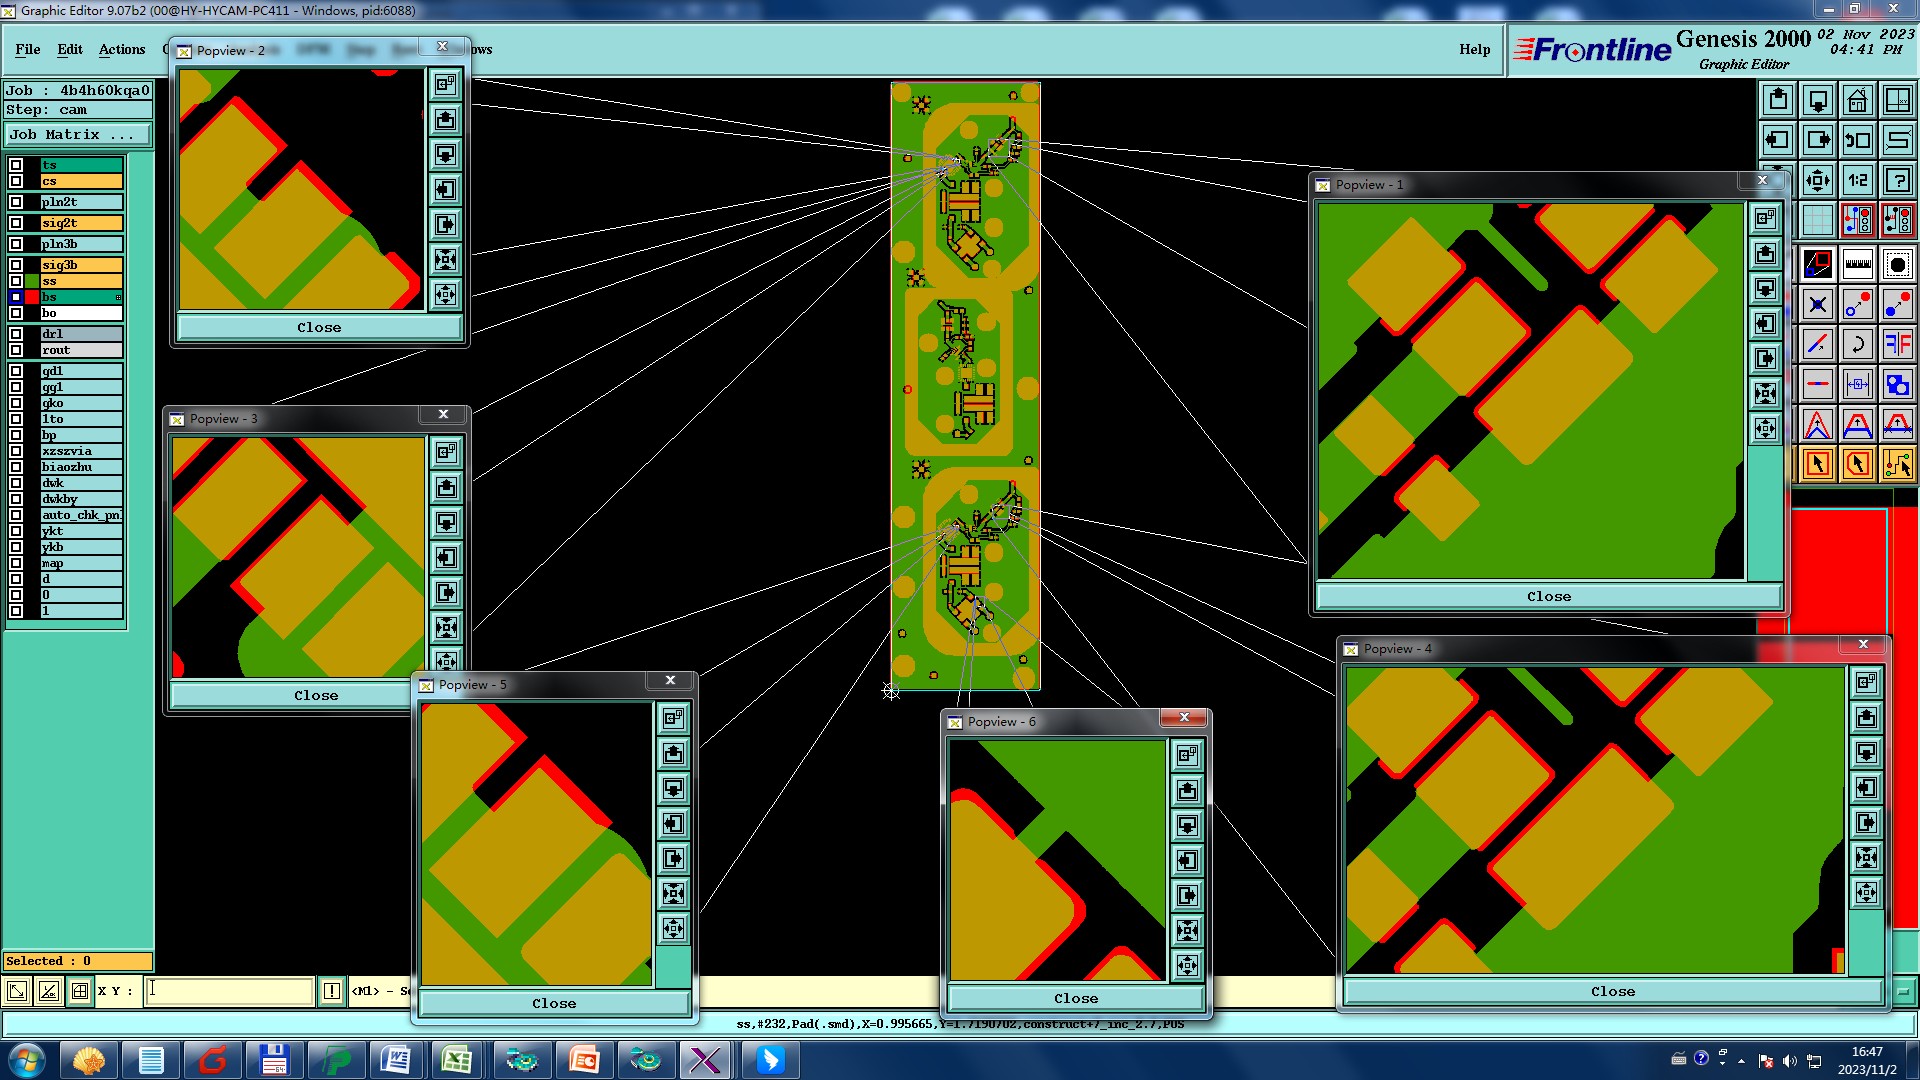Screen dimensions: 1920x1080
Task: Click the XY window split icon
Action: (x=1898, y=100)
